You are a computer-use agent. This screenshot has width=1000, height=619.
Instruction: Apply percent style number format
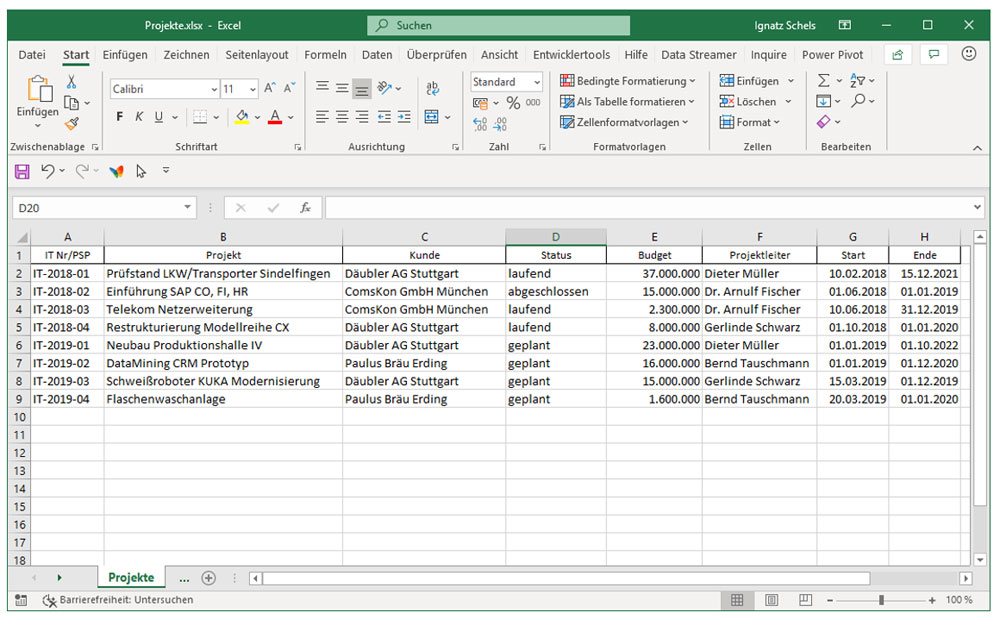513,103
